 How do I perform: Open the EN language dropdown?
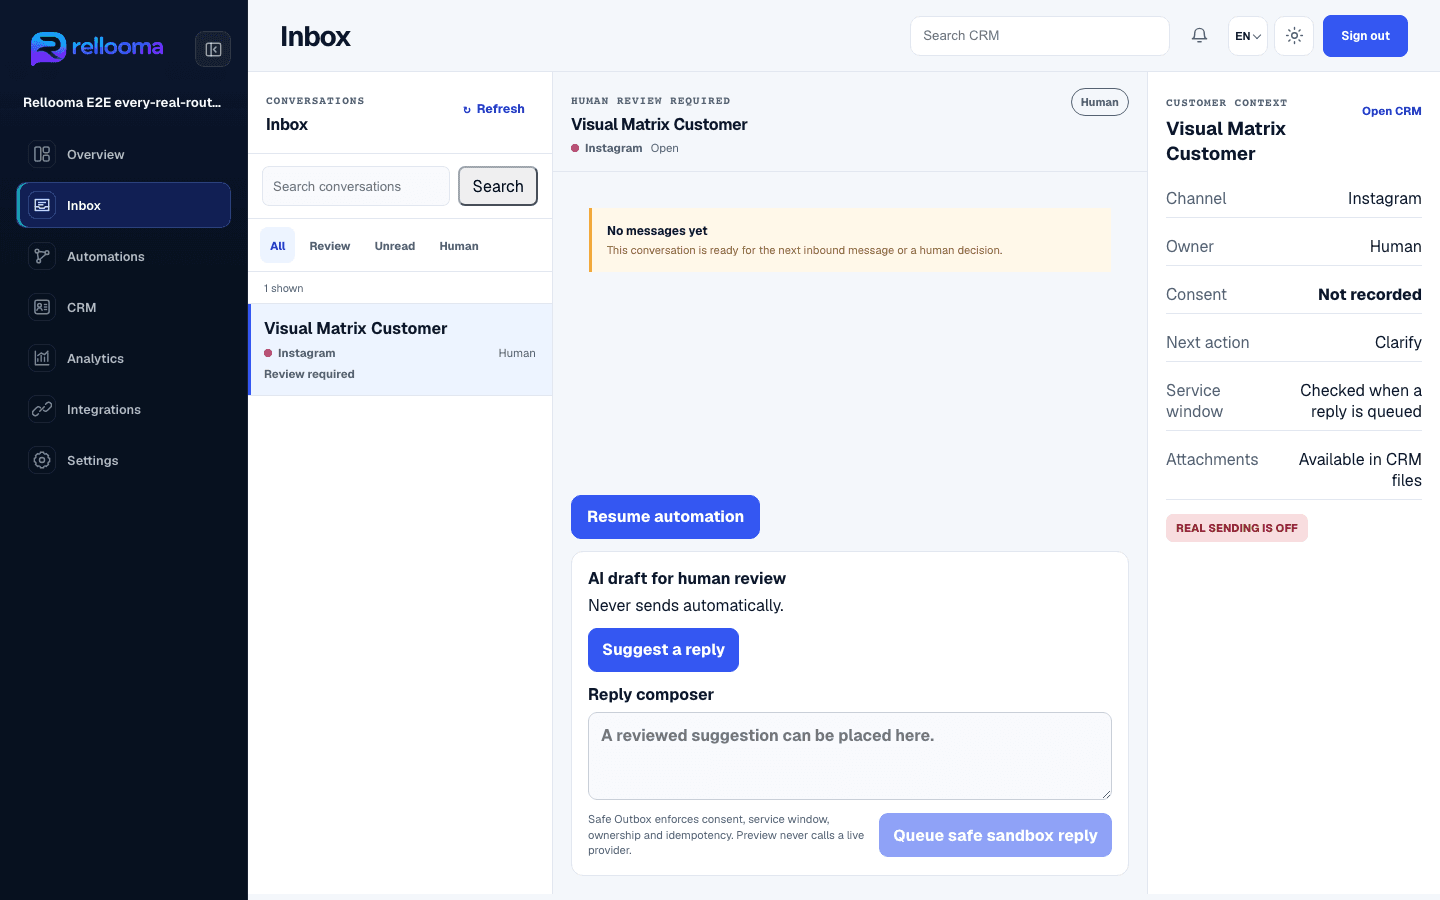[1248, 36]
